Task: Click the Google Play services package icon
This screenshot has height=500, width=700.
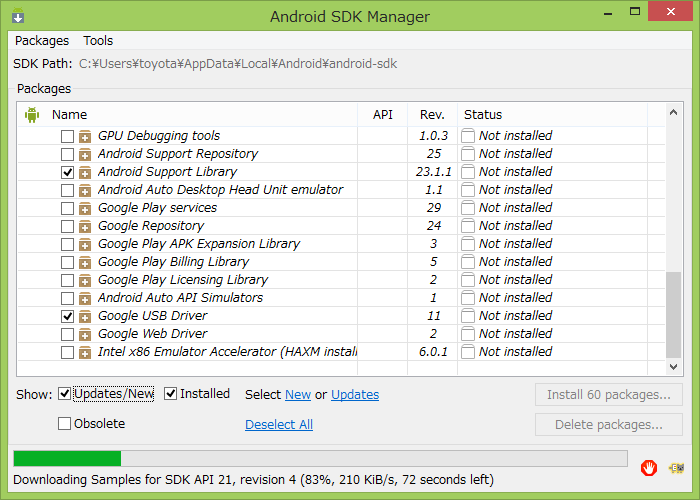Action: click(85, 208)
